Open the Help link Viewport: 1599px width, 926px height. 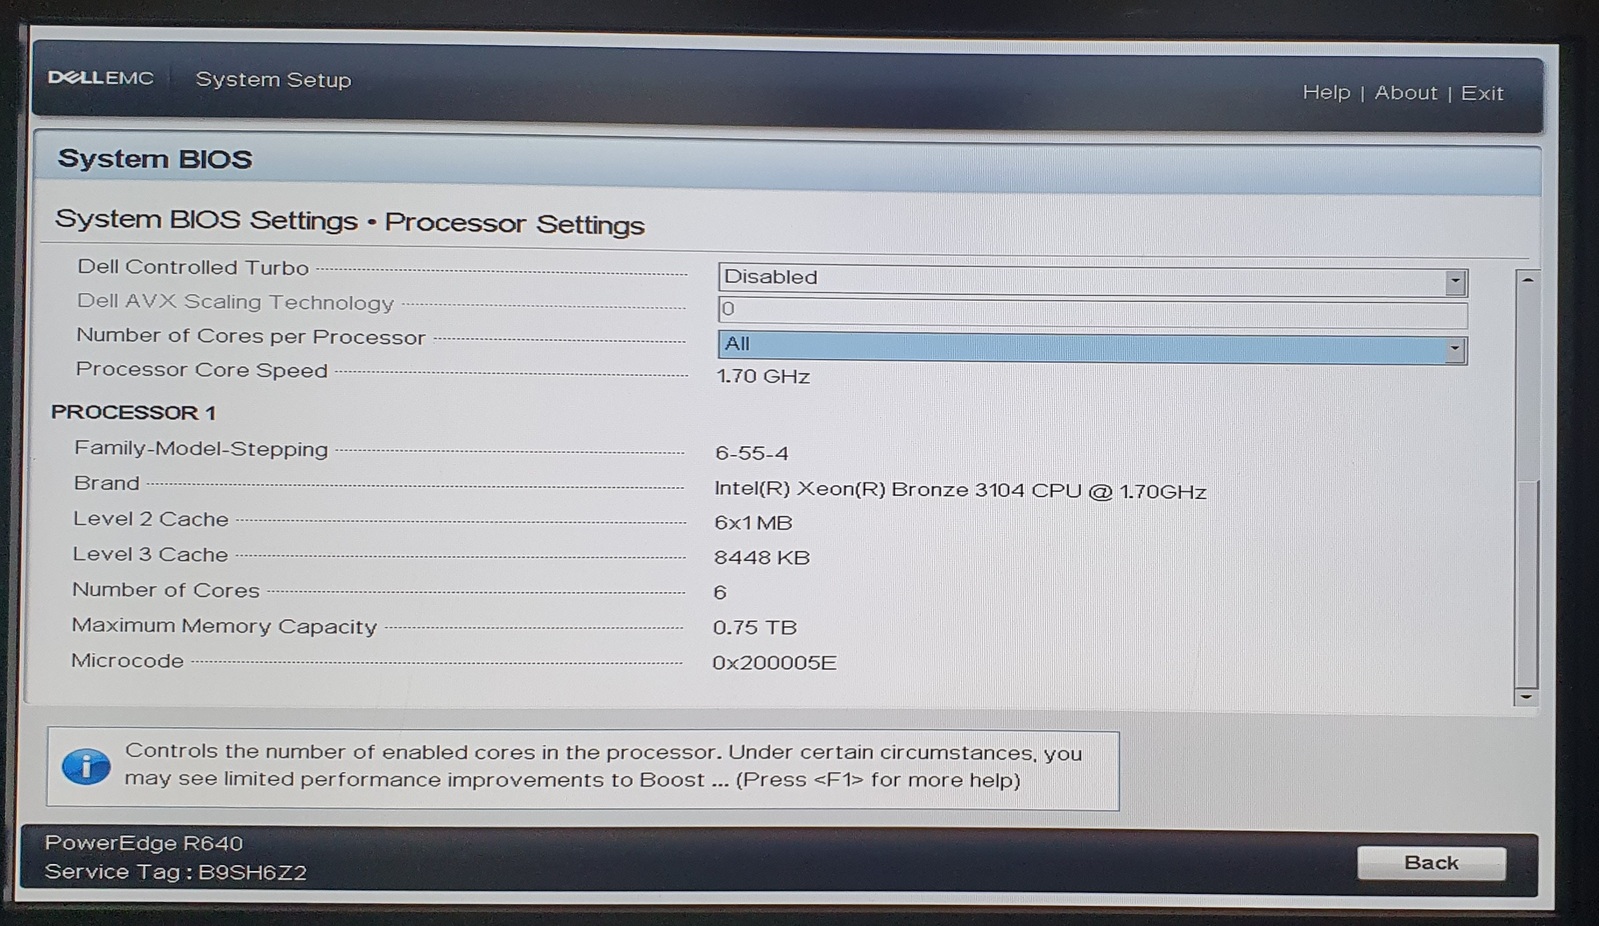pyautogui.click(x=1326, y=92)
